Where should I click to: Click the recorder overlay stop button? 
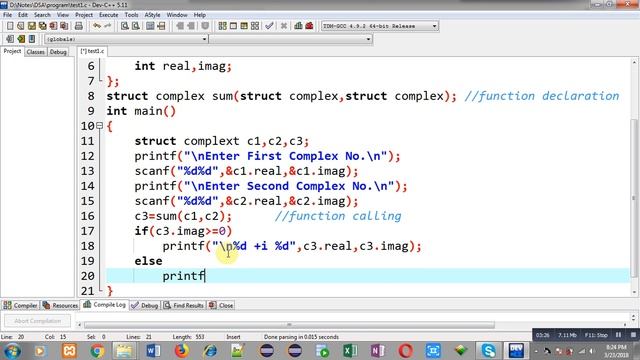[x=633, y=335]
